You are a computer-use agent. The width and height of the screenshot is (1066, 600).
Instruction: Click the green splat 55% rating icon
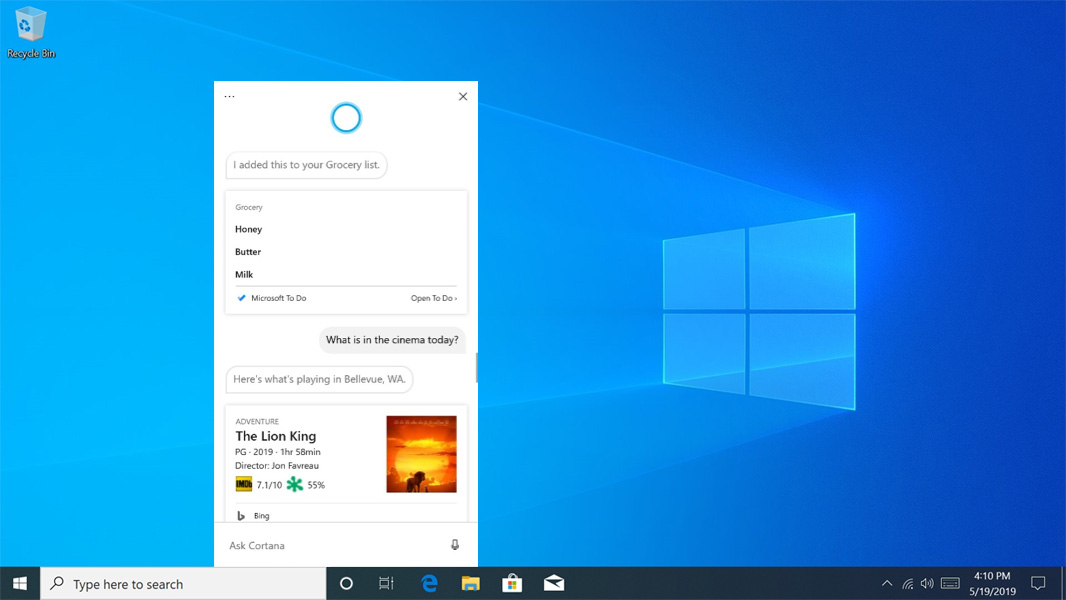294,484
